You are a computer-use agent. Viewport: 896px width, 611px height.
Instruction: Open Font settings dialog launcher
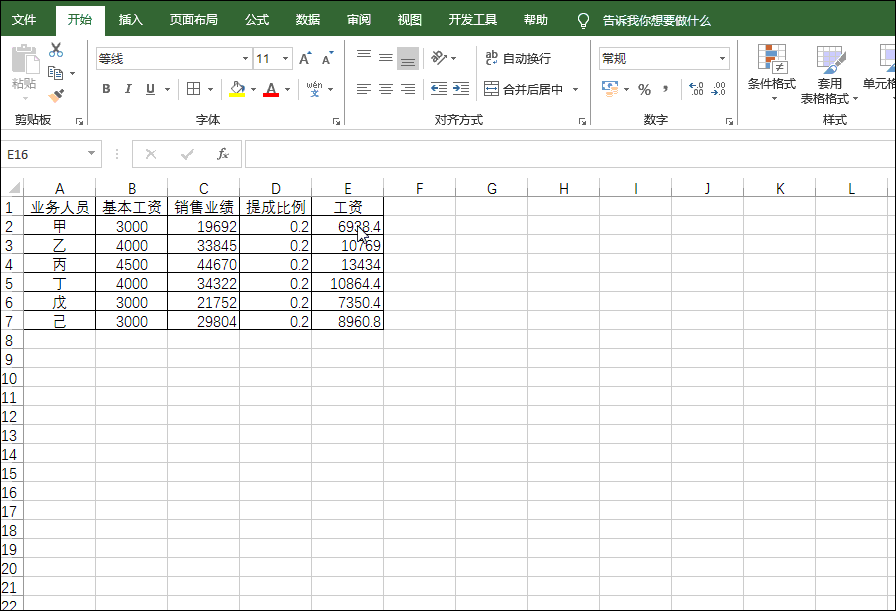tap(337, 121)
